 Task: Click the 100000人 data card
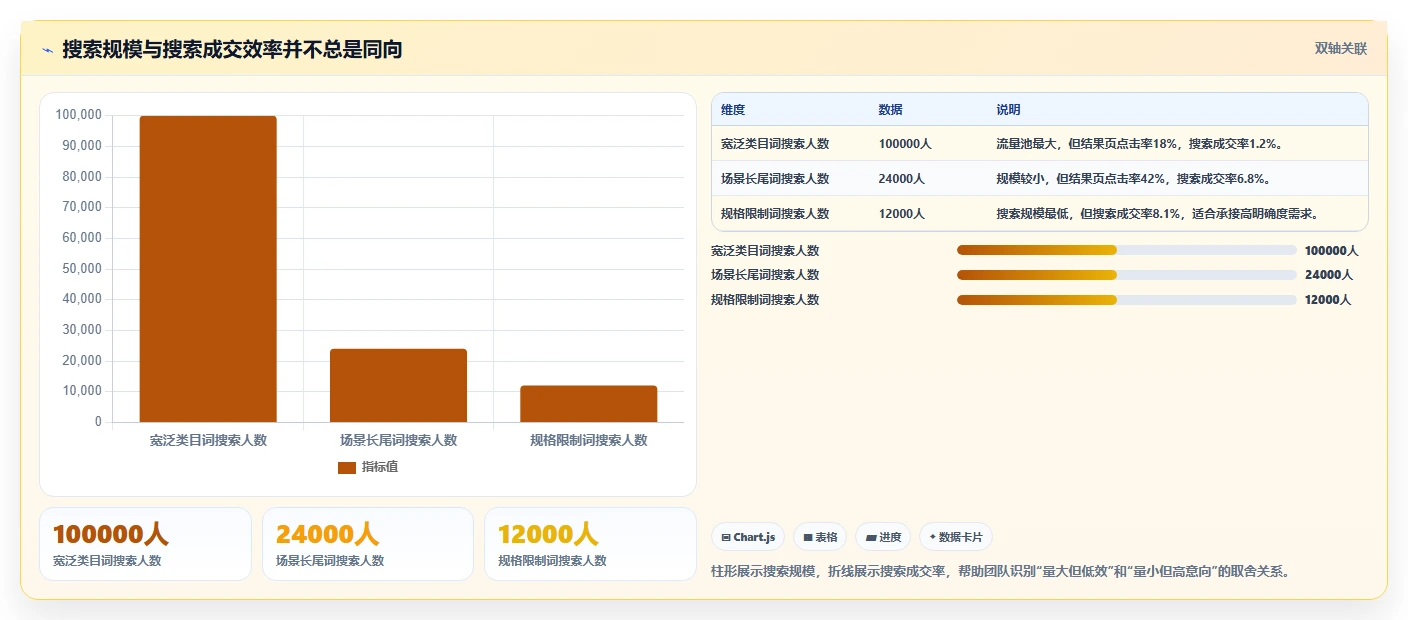coord(145,544)
